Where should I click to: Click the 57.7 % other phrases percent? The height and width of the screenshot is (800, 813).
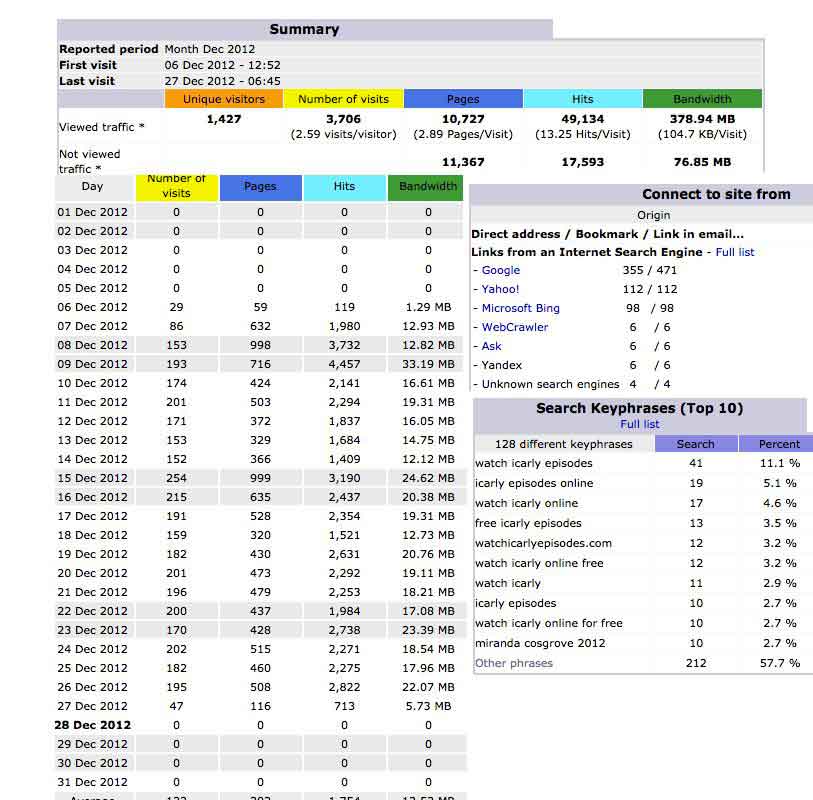point(779,663)
